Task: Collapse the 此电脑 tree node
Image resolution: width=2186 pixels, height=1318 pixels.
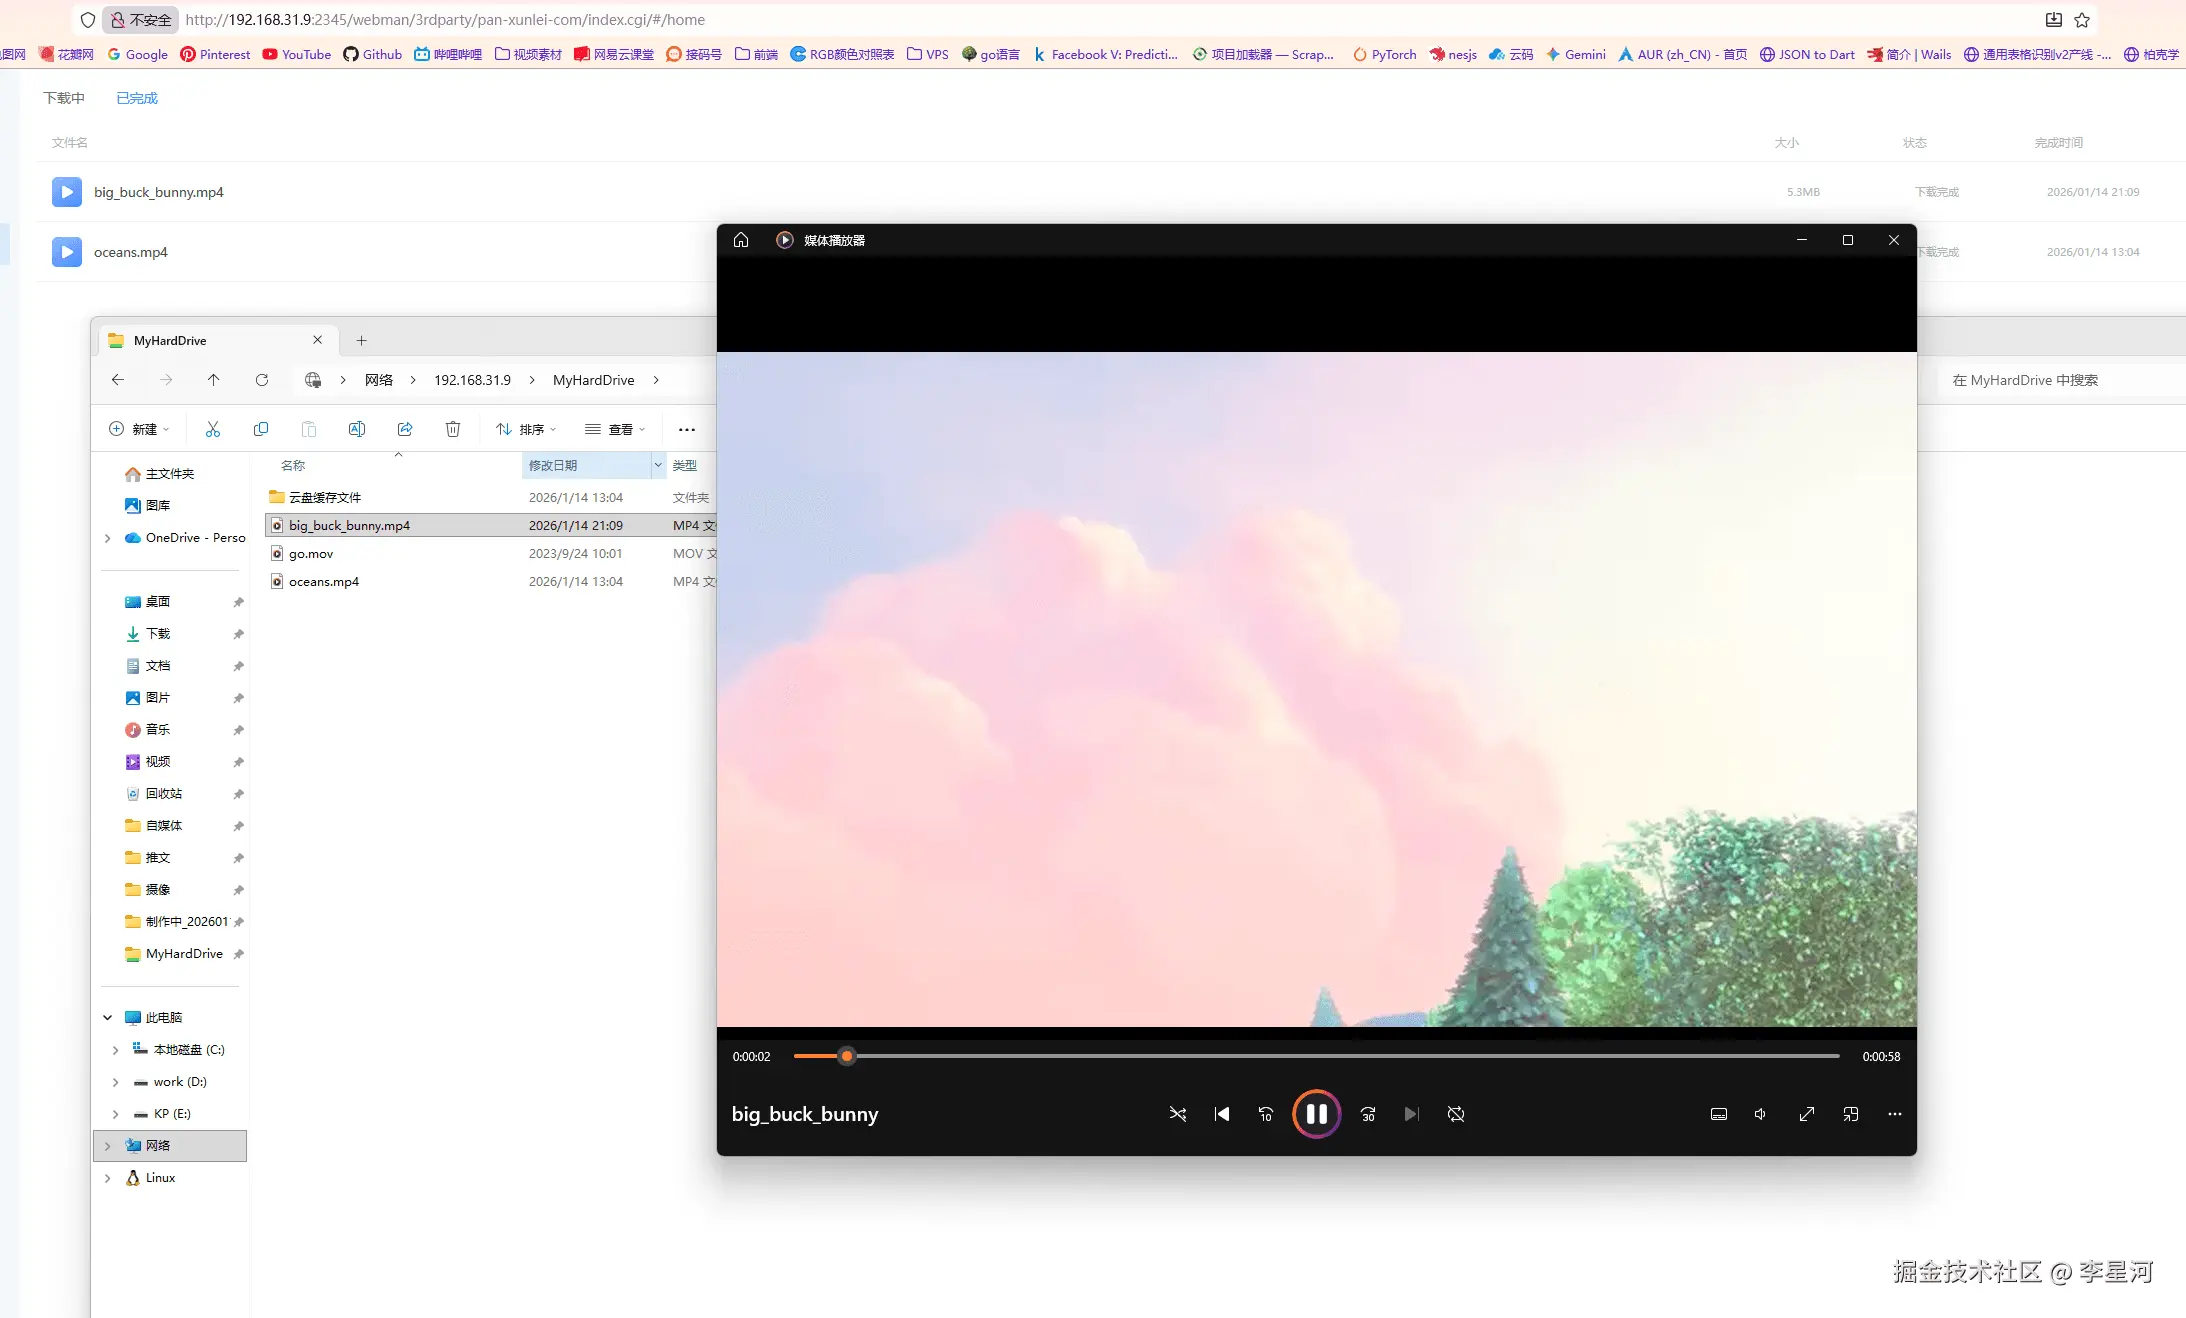Action: tap(107, 1018)
